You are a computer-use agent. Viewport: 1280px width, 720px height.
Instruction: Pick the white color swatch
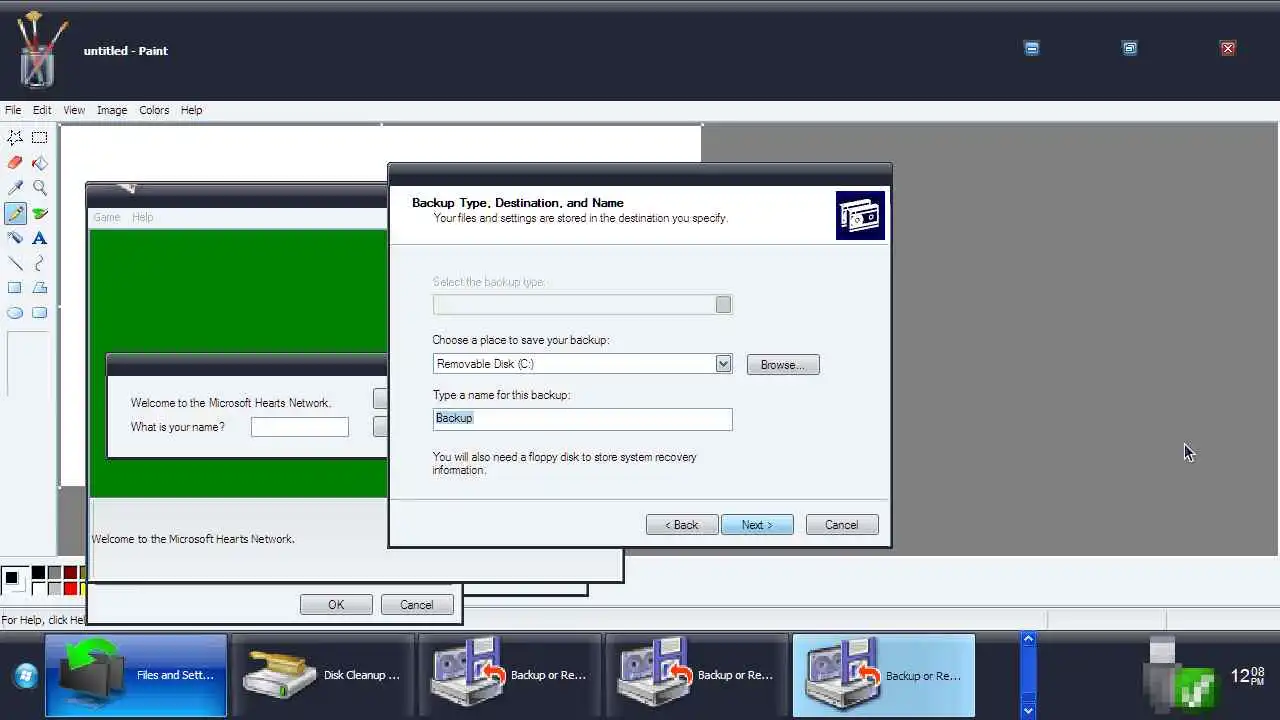click(38, 588)
